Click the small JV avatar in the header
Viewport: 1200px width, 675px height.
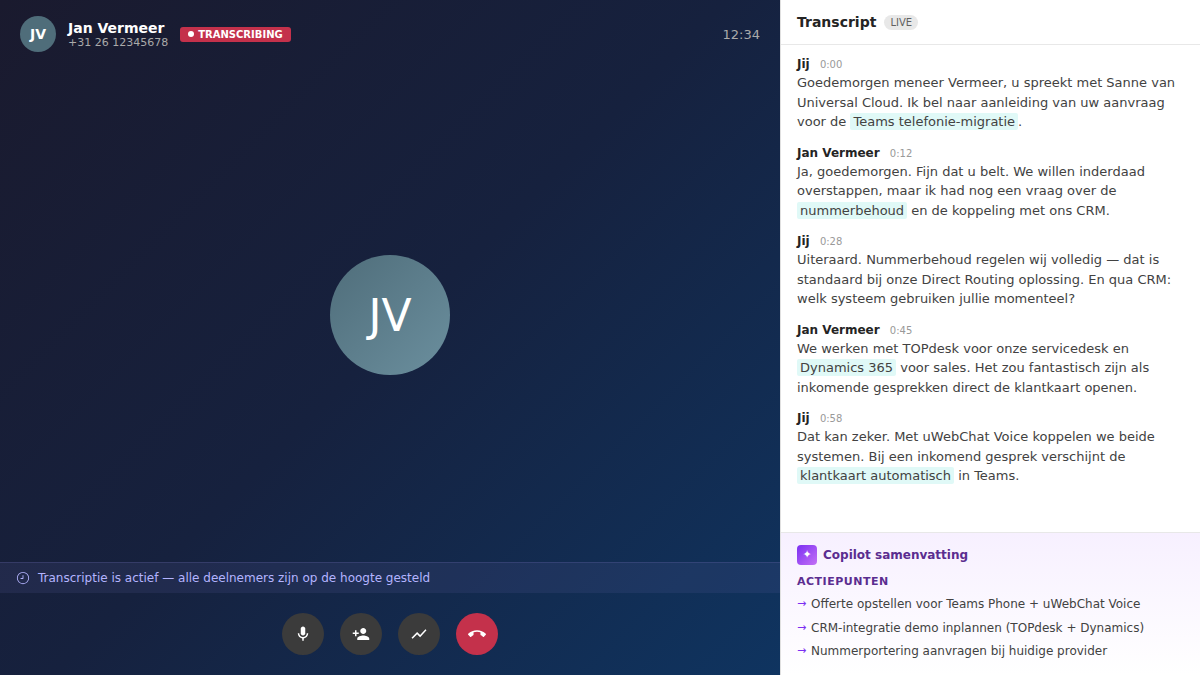click(37, 33)
